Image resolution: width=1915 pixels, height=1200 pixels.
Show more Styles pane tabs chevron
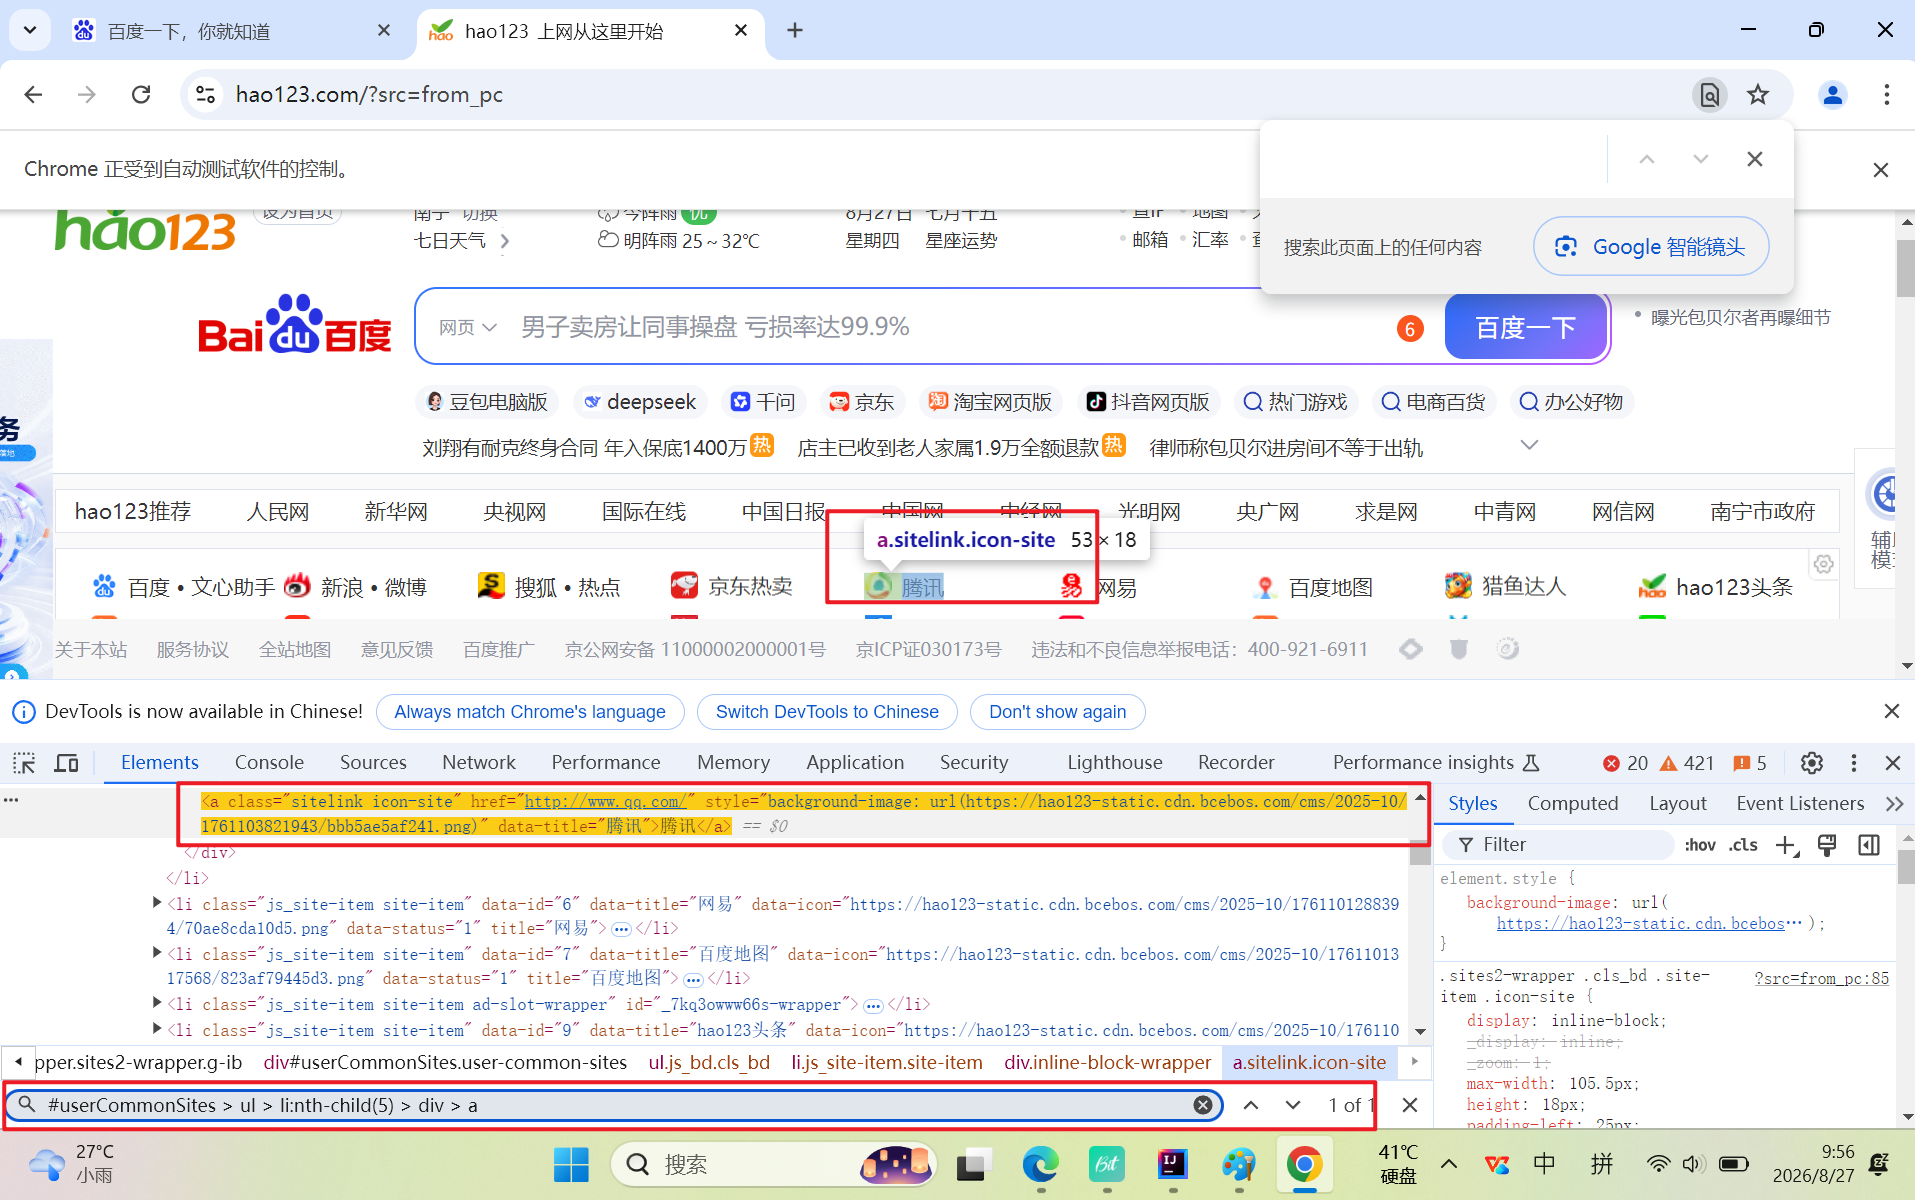pyautogui.click(x=1894, y=803)
